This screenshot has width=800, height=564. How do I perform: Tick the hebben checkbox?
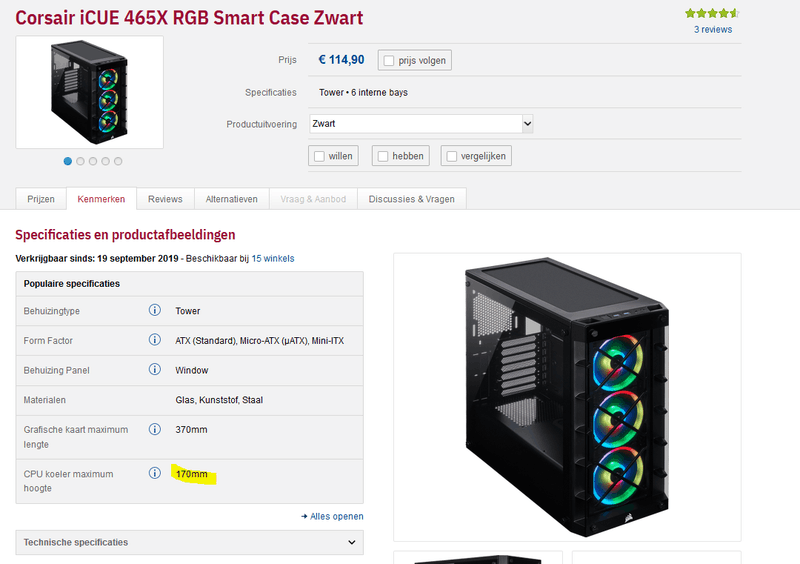(383, 156)
